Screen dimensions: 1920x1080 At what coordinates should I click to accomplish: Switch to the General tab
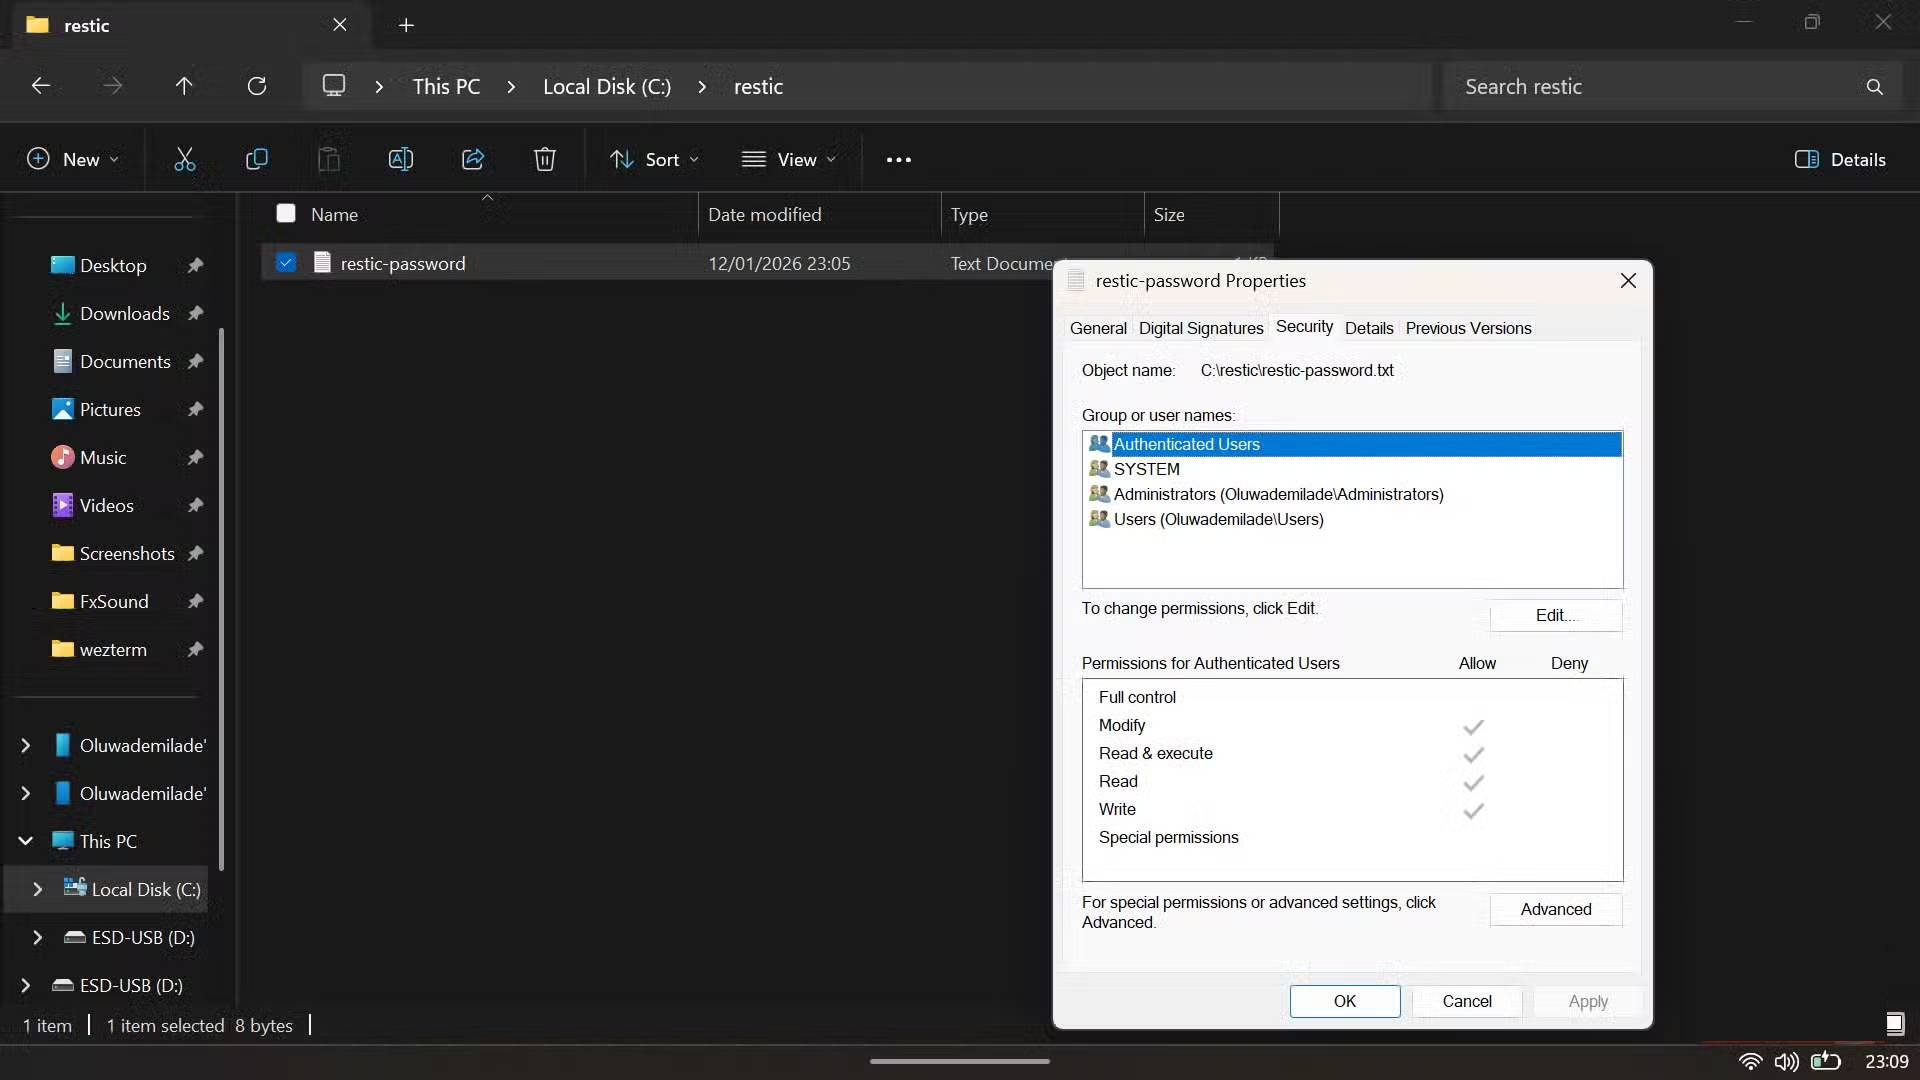click(1097, 328)
